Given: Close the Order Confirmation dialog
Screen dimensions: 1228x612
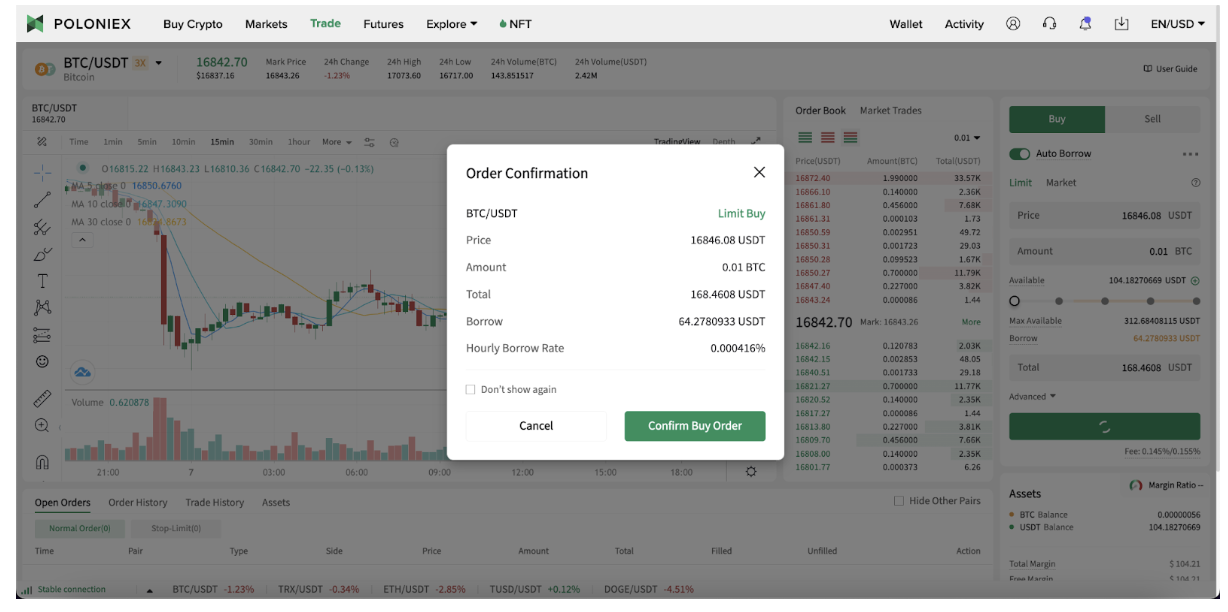Looking at the screenshot, I should click(759, 172).
